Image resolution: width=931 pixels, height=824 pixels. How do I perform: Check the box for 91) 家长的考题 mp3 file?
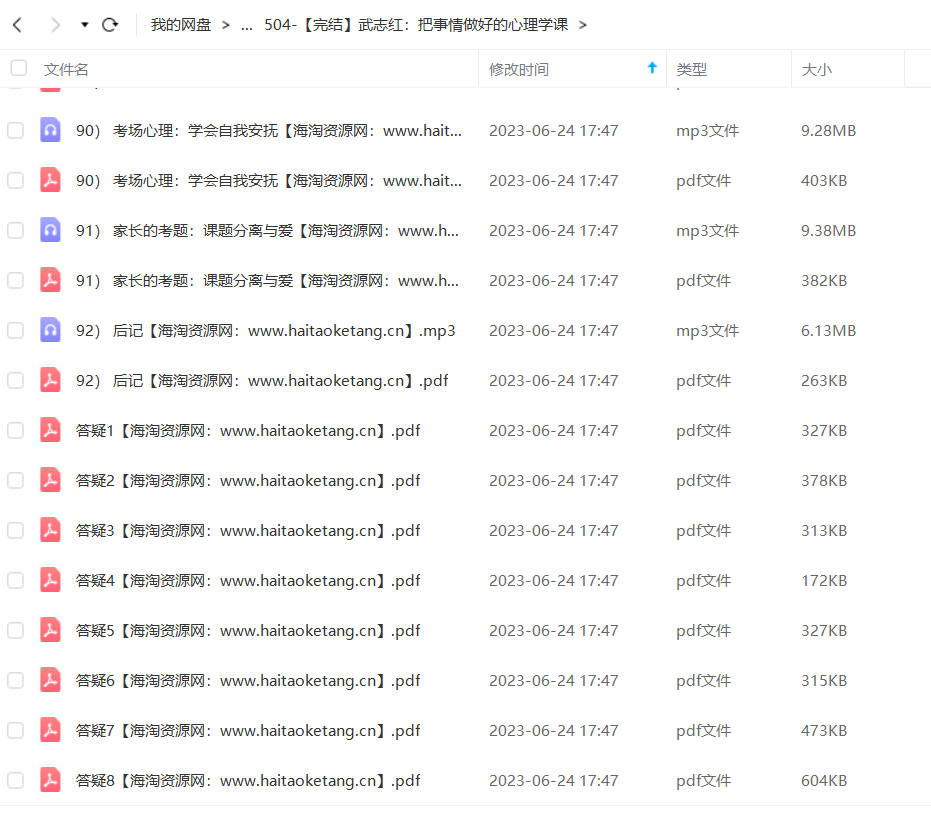click(15, 230)
